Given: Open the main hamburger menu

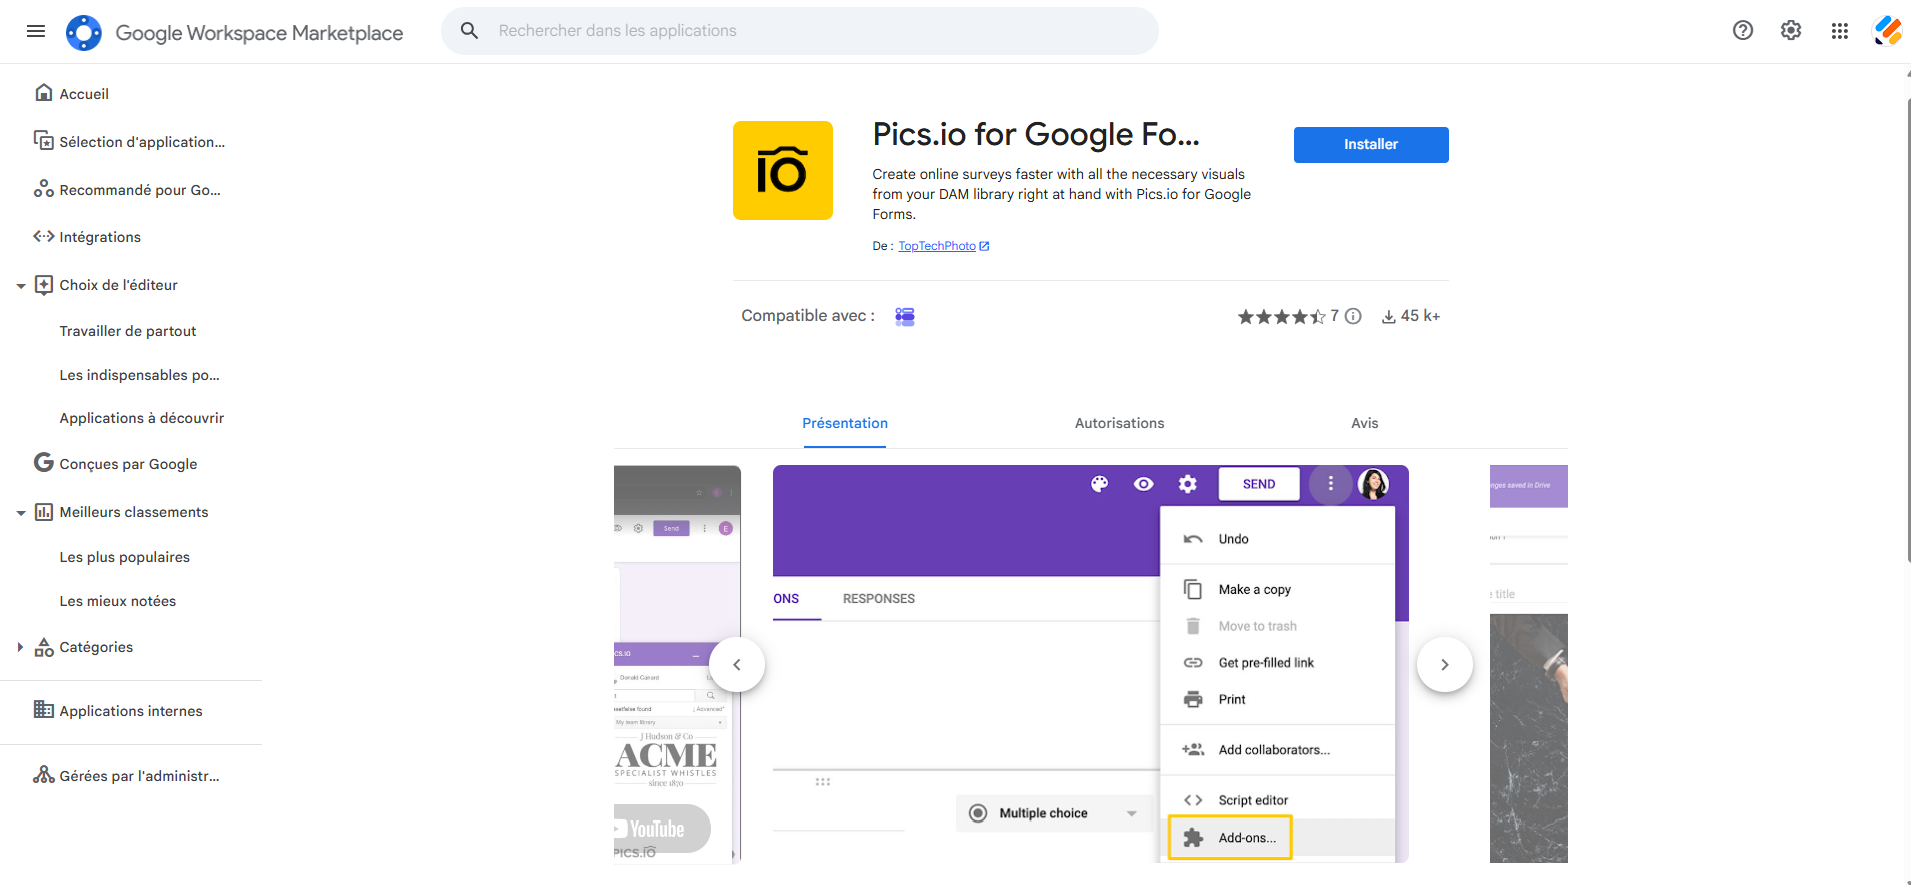Looking at the screenshot, I should click(36, 31).
